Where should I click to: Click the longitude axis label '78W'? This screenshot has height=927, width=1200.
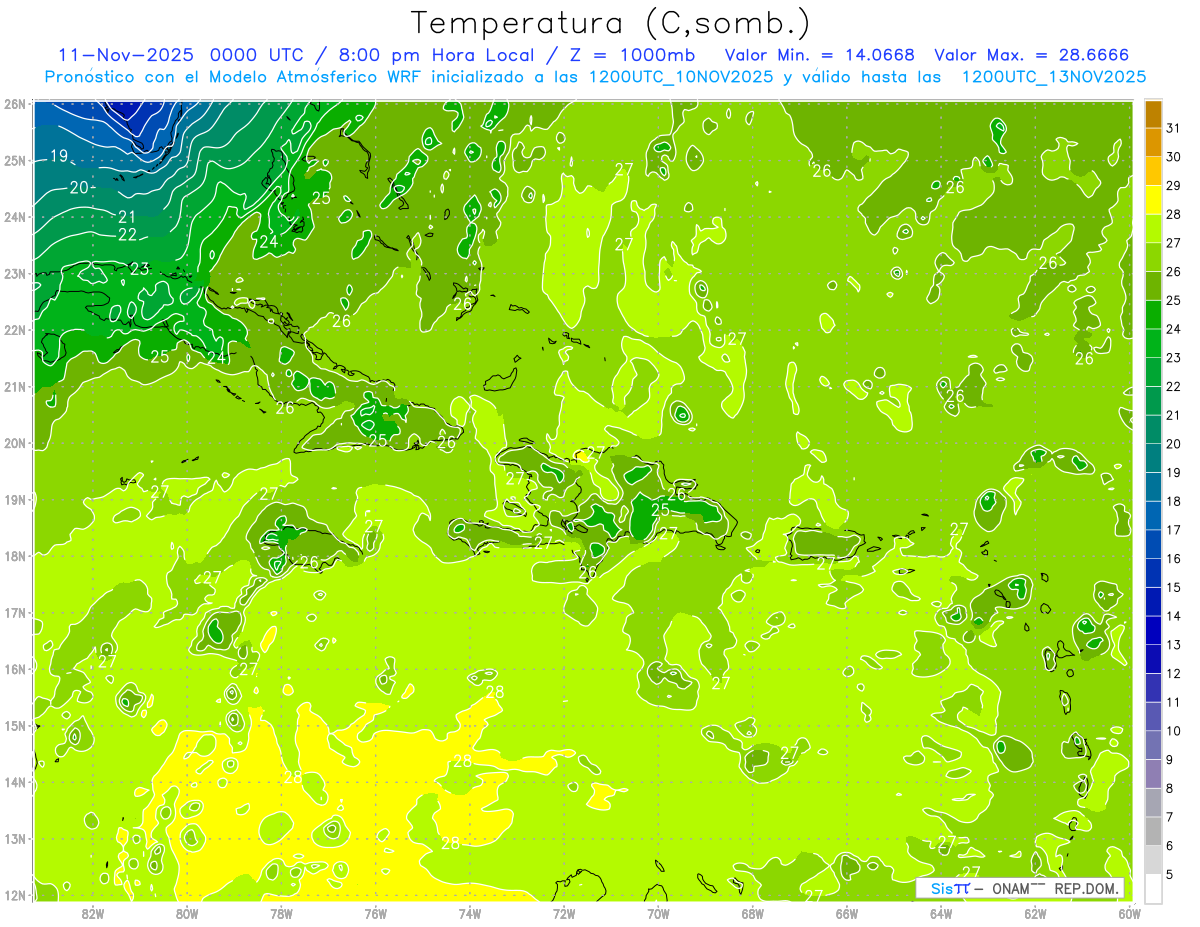[281, 914]
